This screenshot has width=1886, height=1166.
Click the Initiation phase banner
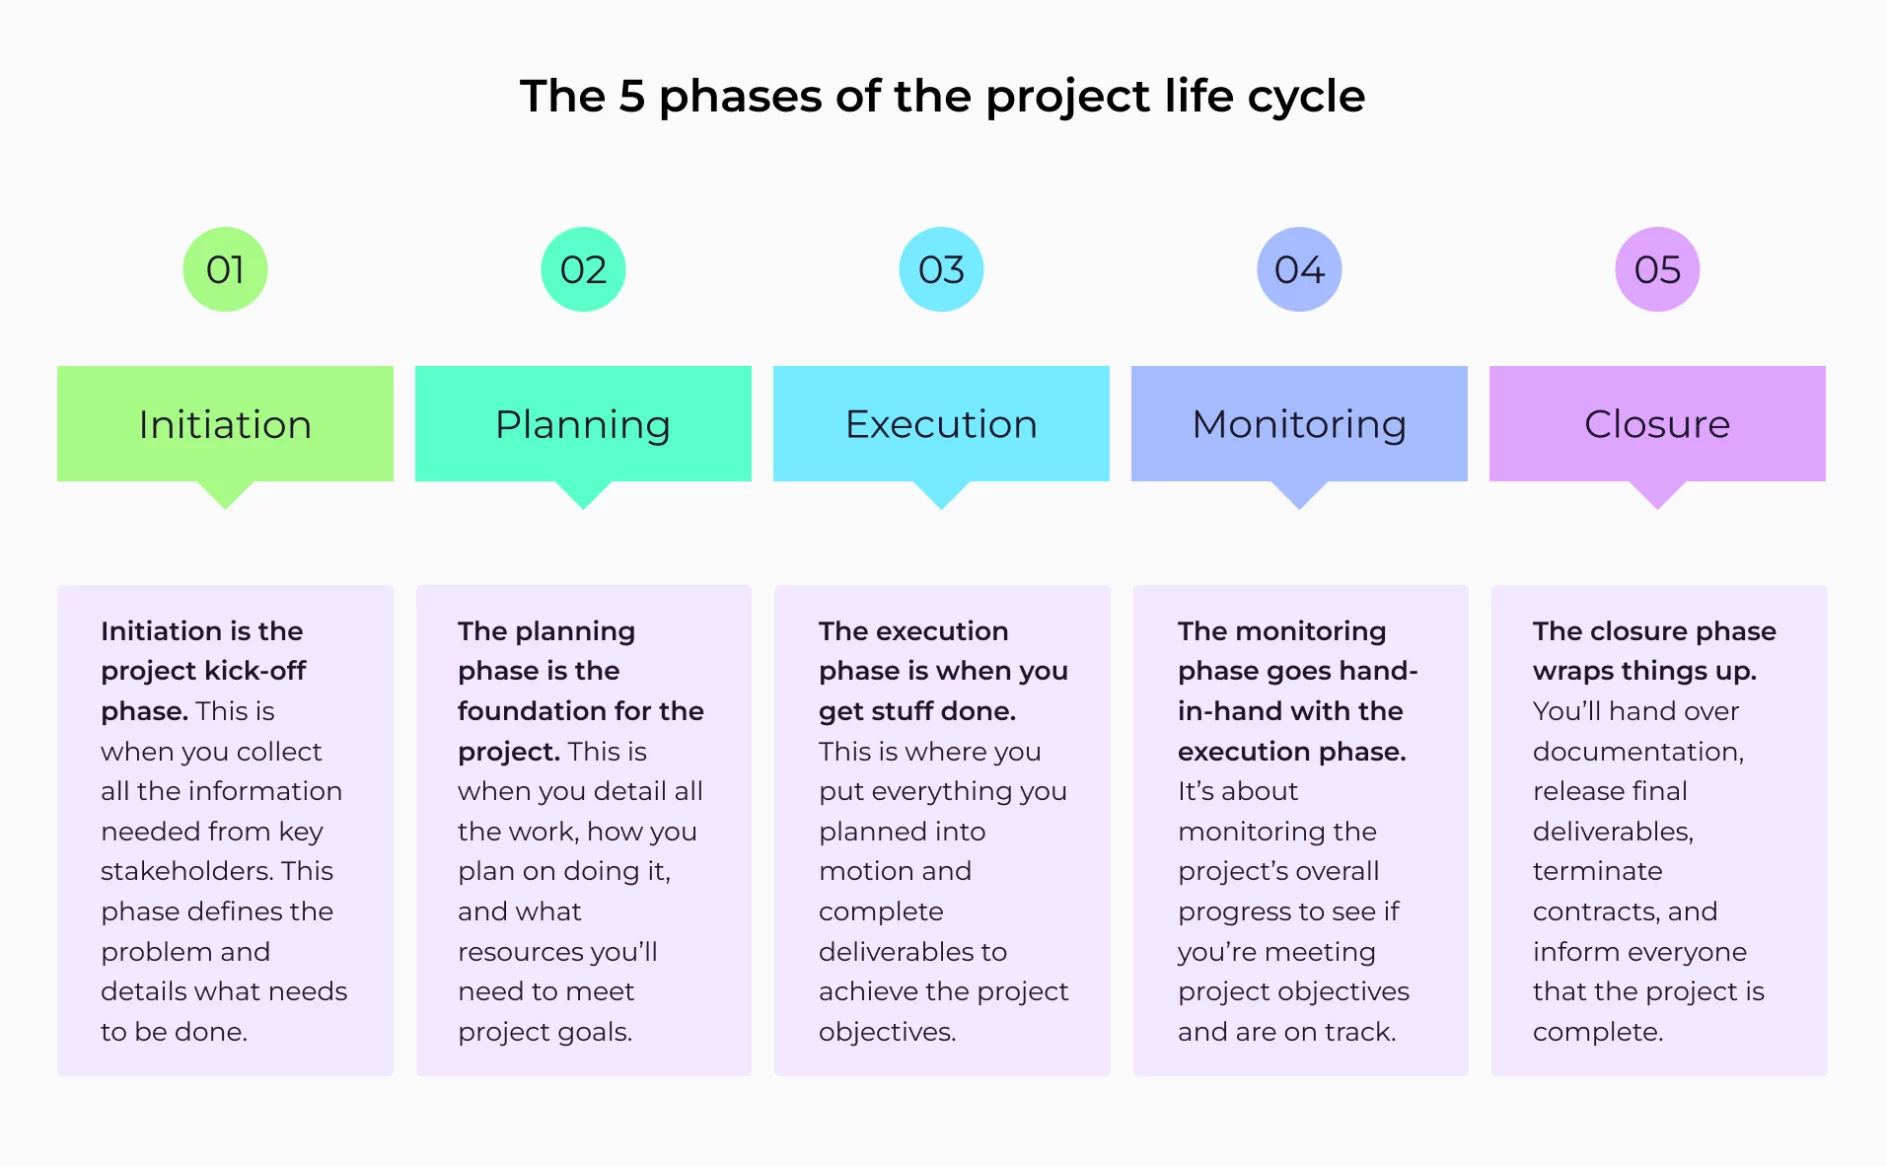coord(225,424)
